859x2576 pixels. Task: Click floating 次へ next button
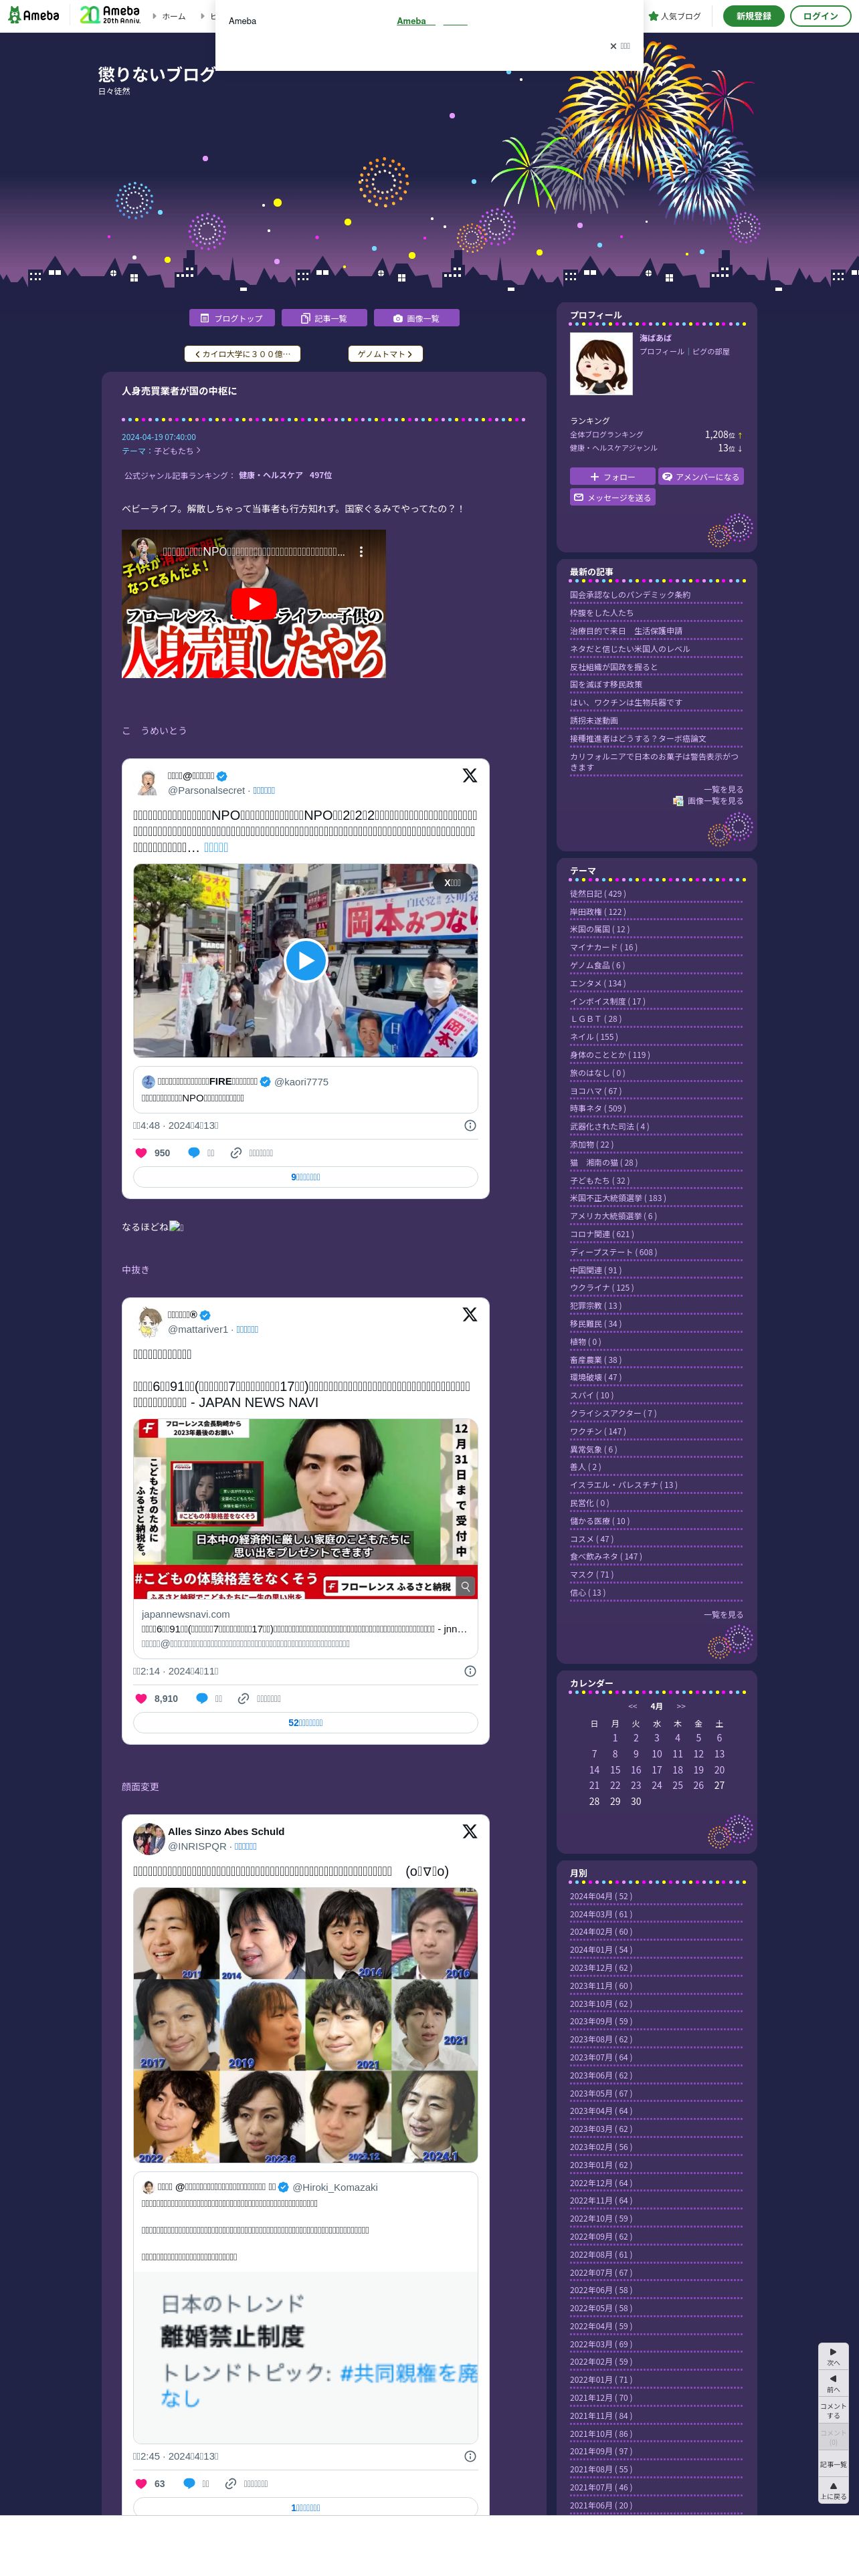point(833,2356)
